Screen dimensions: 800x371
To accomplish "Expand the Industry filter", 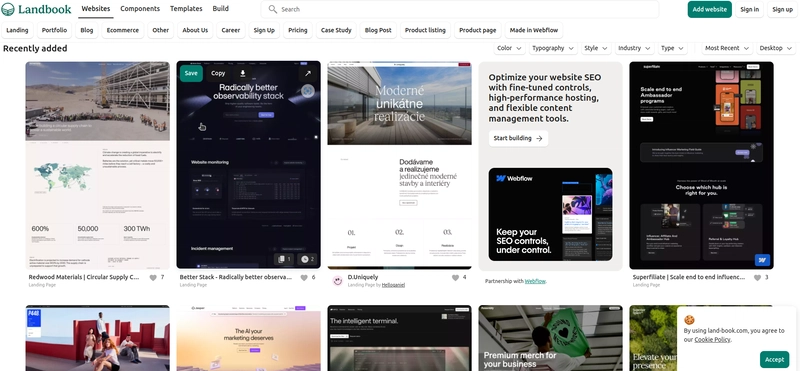I will click(x=635, y=48).
